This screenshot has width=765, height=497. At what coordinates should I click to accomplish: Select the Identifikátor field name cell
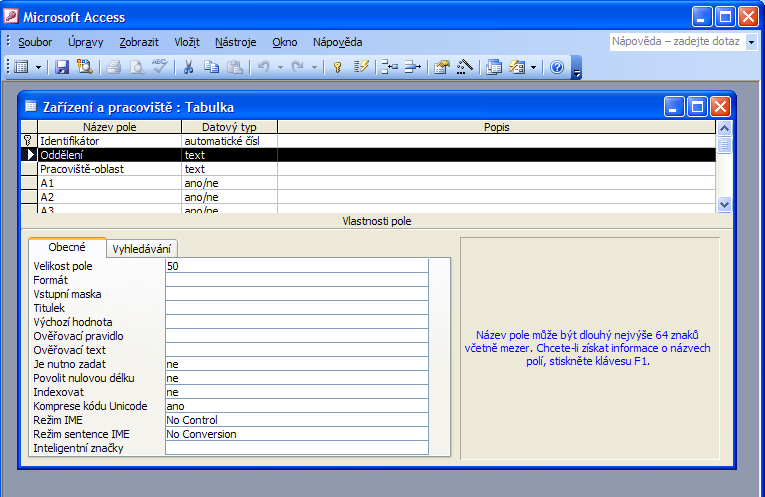point(109,141)
